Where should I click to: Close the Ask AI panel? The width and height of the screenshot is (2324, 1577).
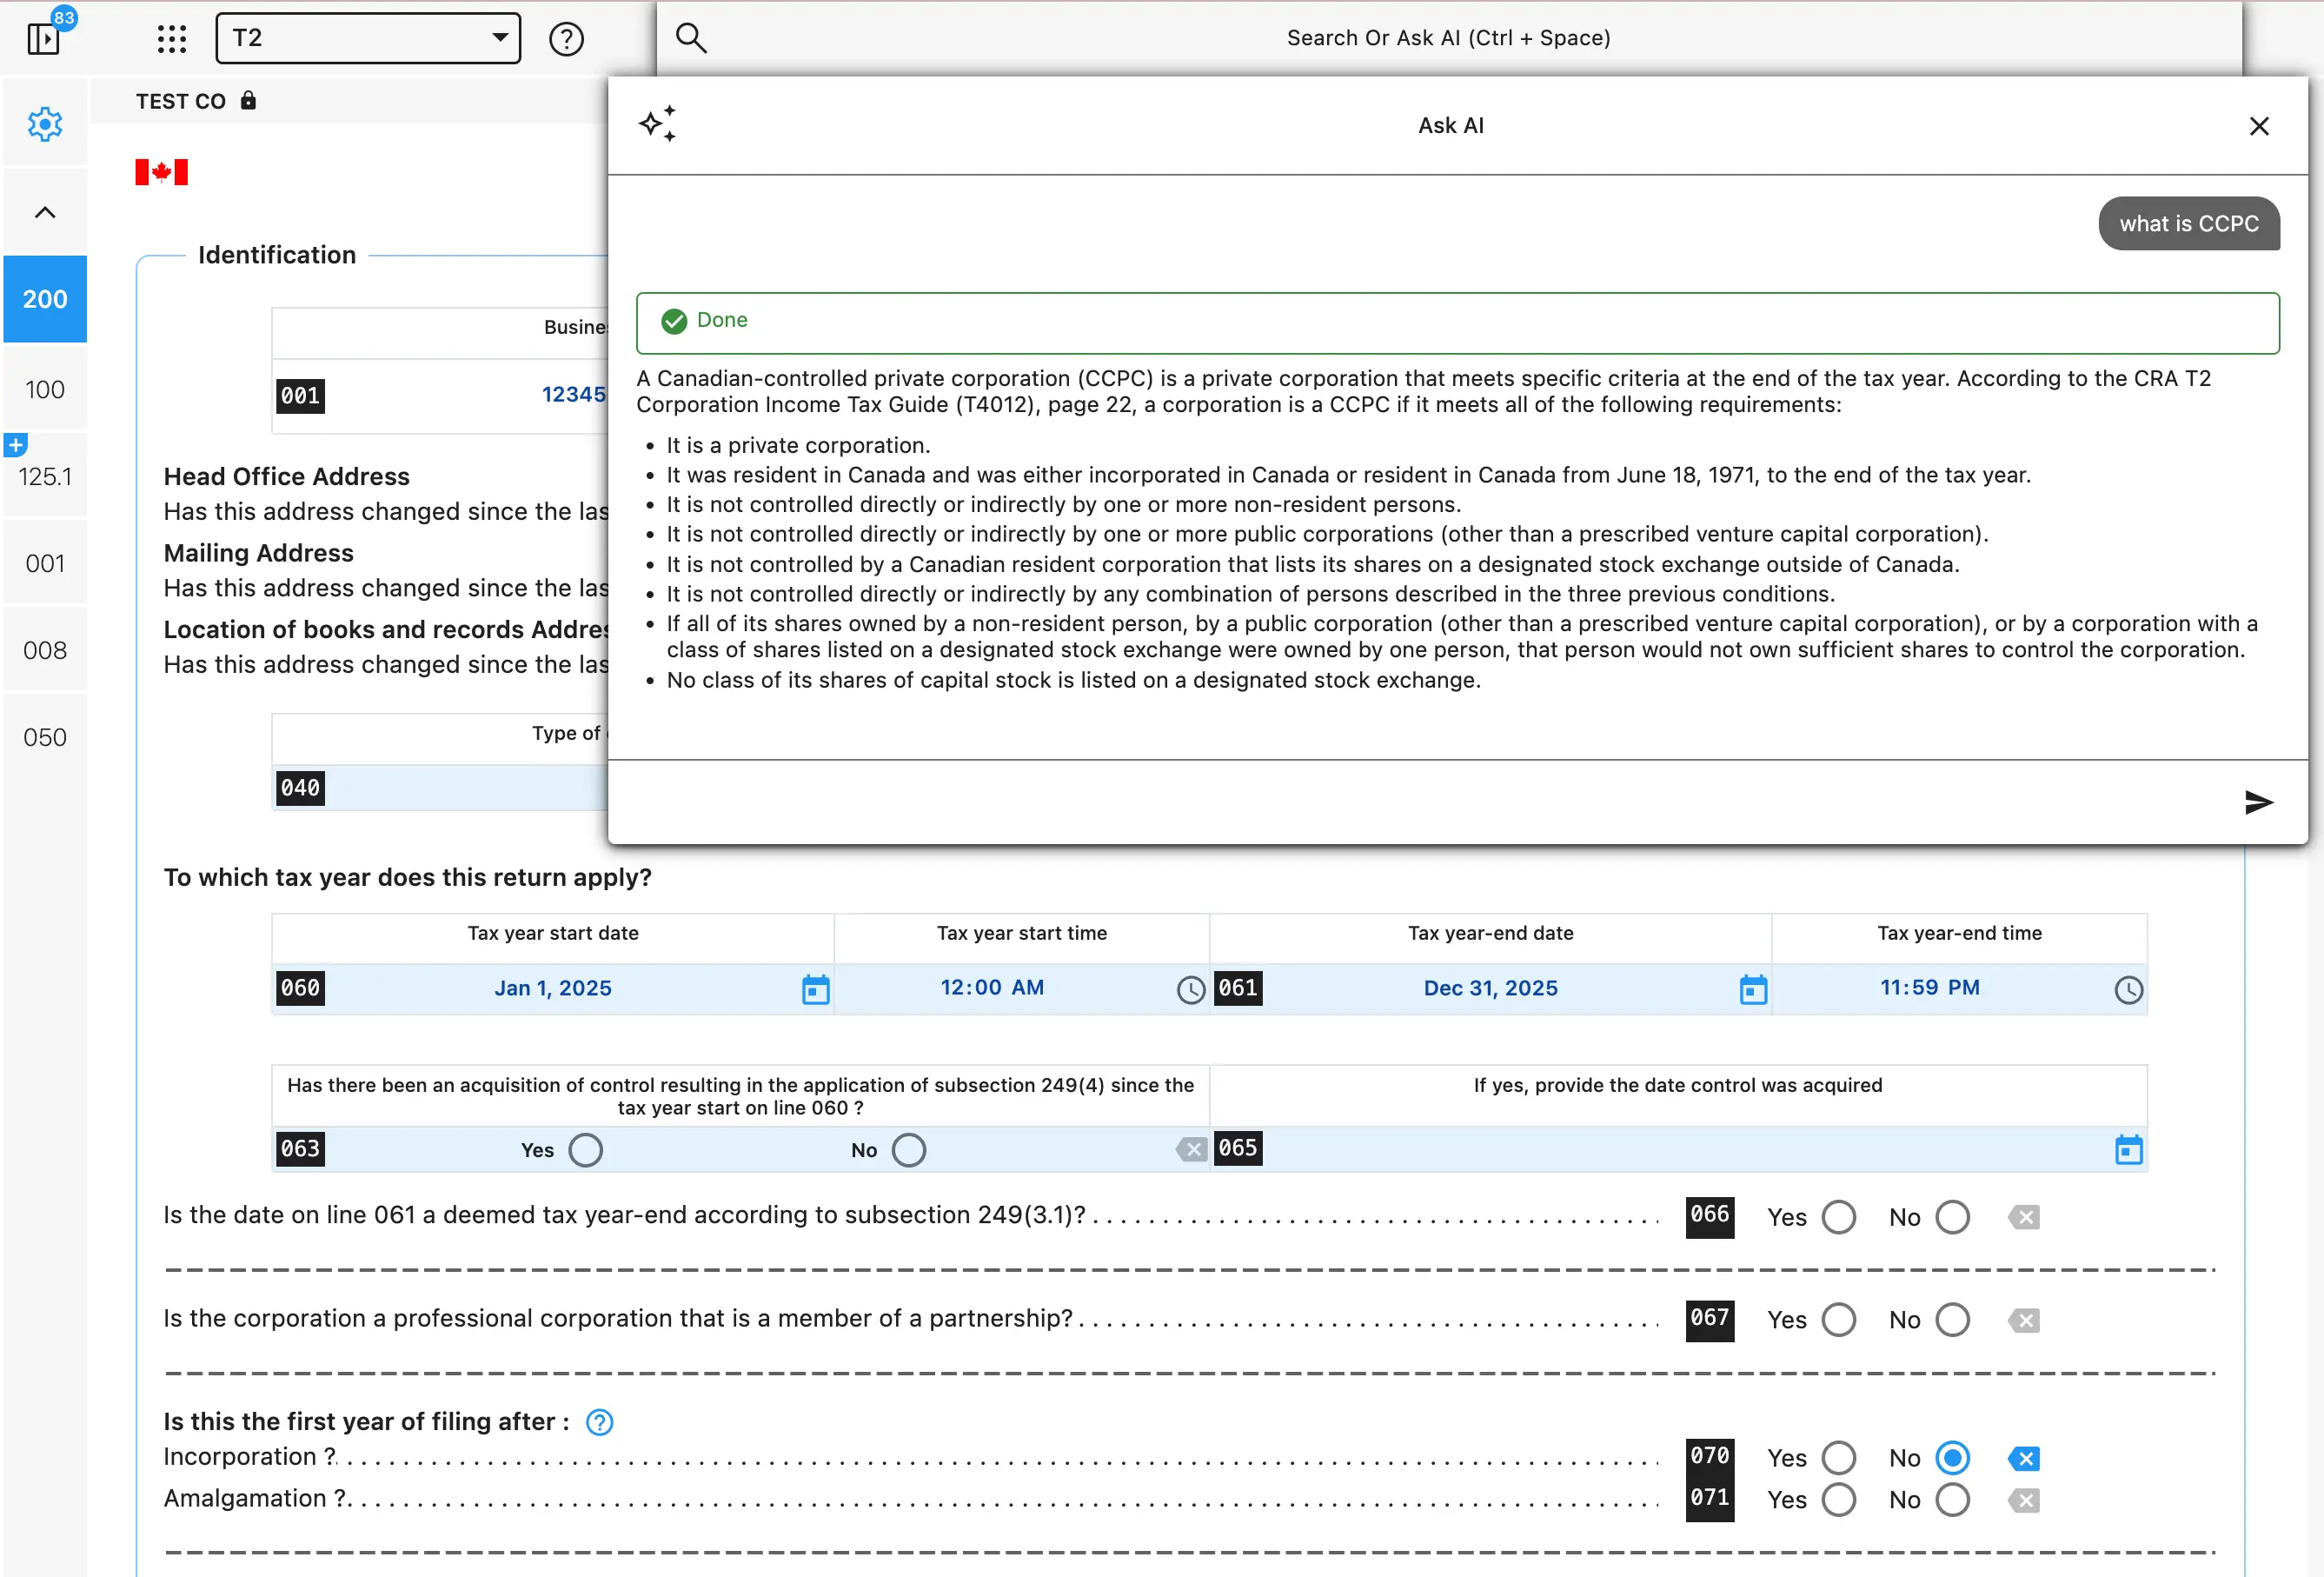coord(2258,126)
